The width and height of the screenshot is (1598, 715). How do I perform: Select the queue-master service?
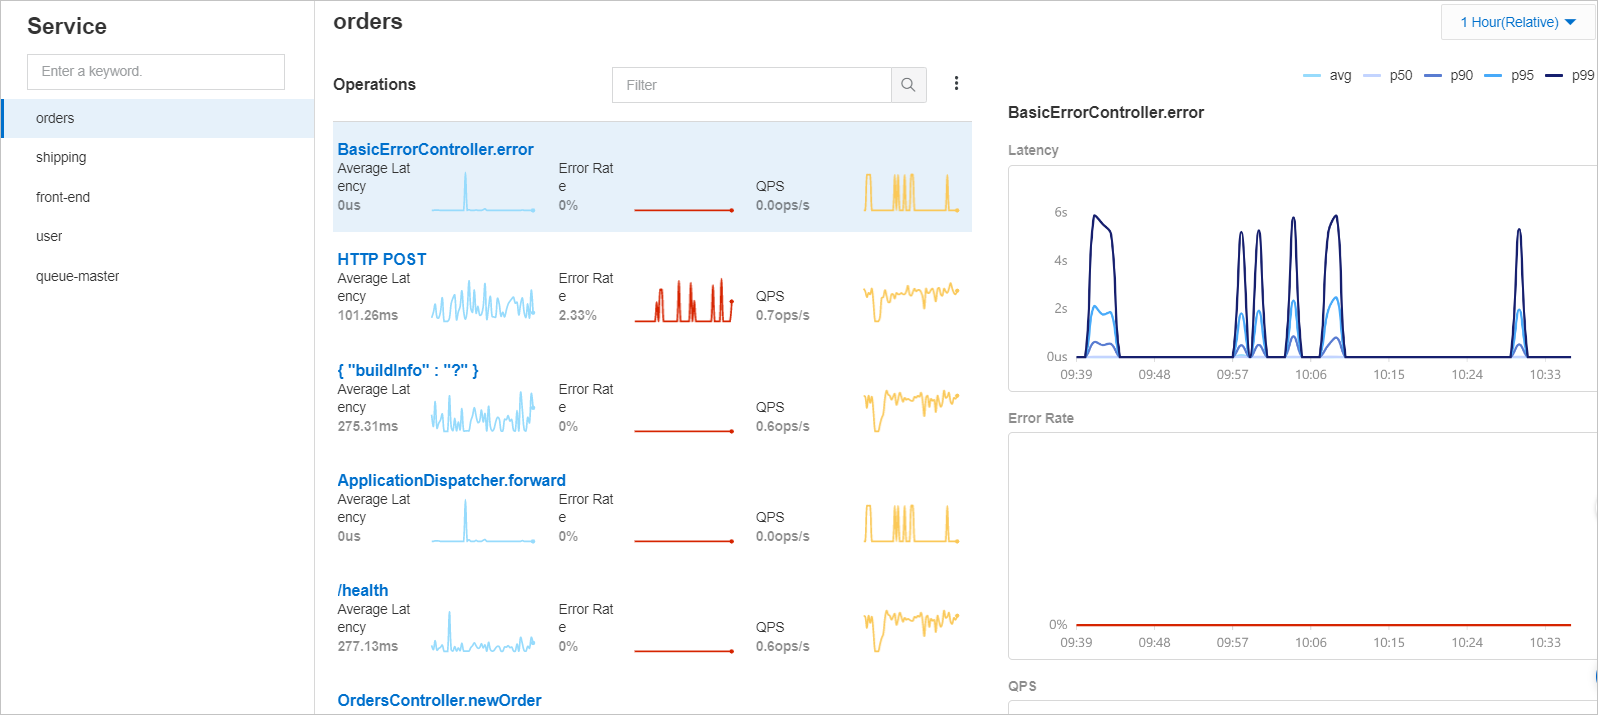pos(158,276)
